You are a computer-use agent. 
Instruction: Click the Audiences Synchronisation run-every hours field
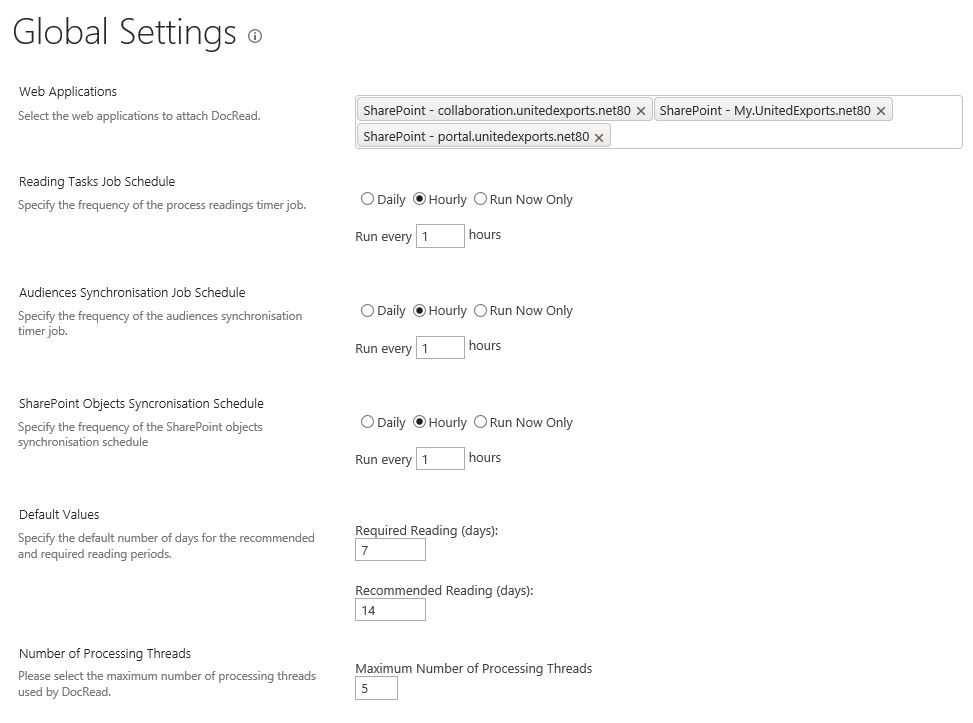pyautogui.click(x=440, y=348)
